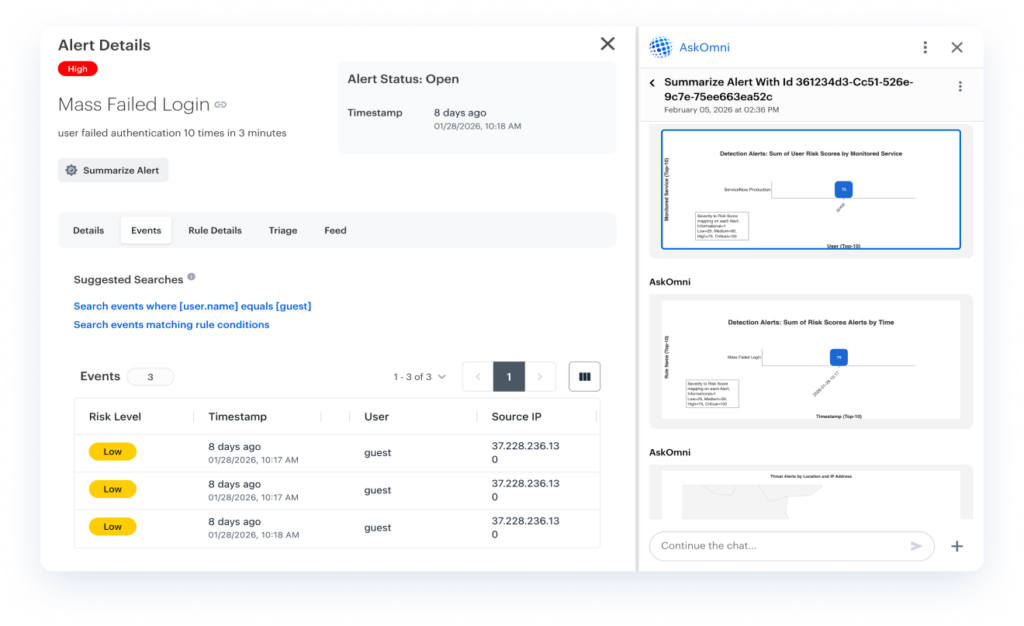
Task: Select the Feed tab
Action: point(335,230)
